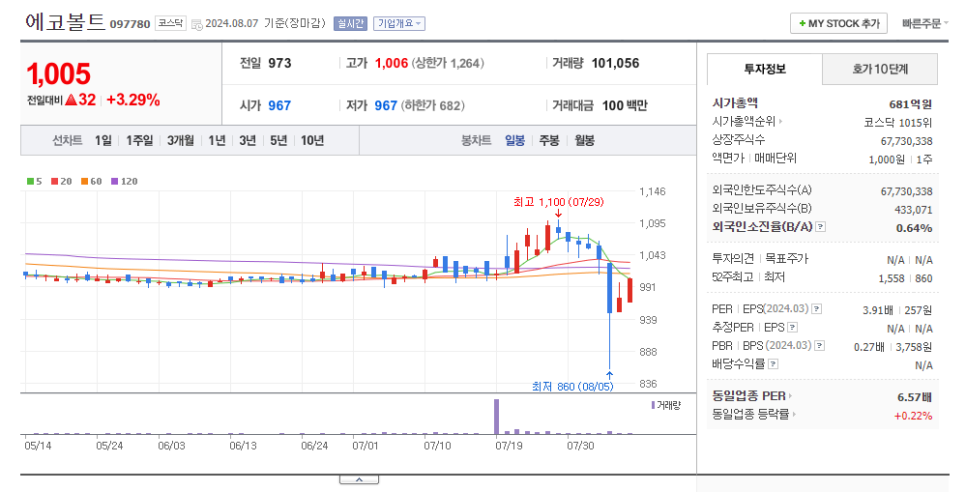Click arrow icon next to 동일업종 등락률
This screenshot has height=492, width=966.
794,414
